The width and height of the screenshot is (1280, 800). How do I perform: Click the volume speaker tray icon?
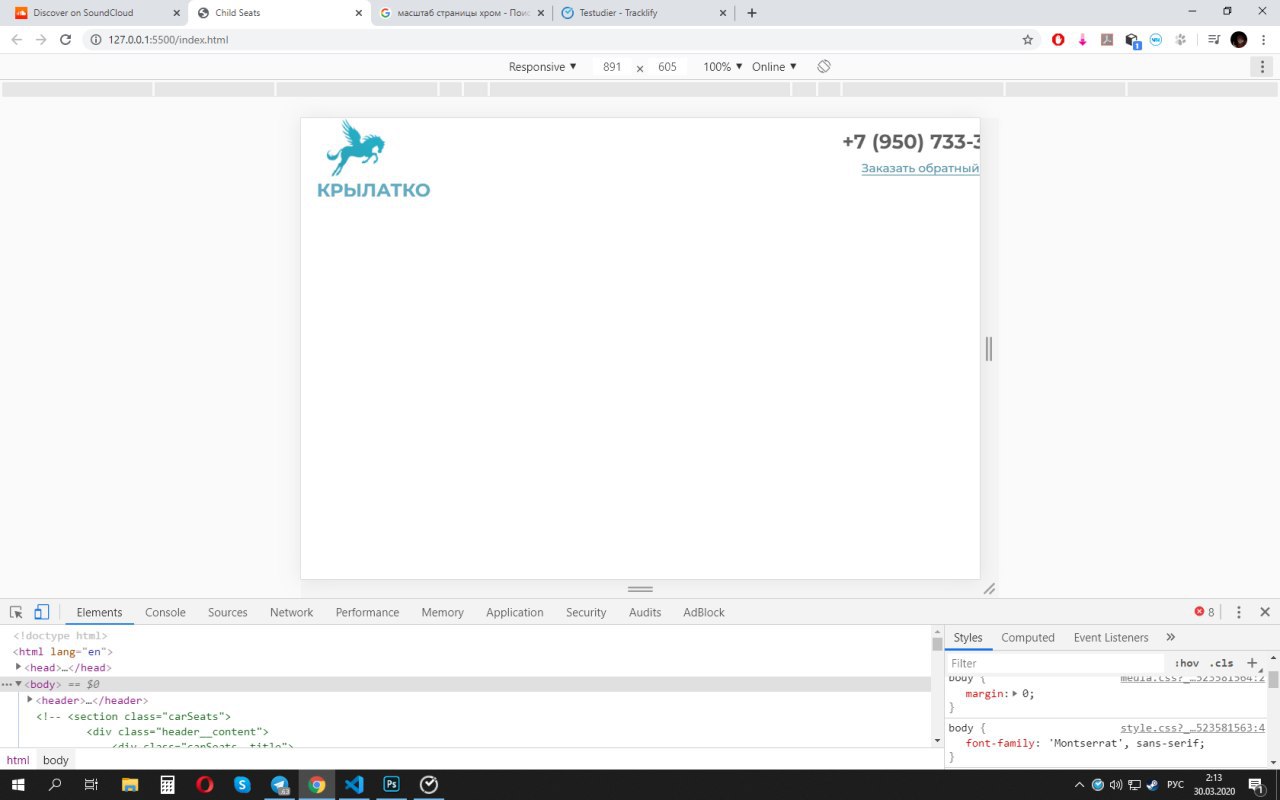click(1115, 785)
